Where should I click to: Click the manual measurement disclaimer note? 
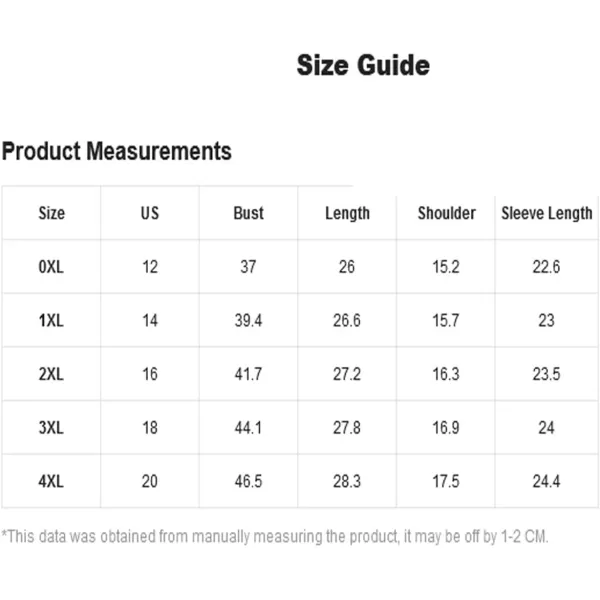click(x=275, y=536)
